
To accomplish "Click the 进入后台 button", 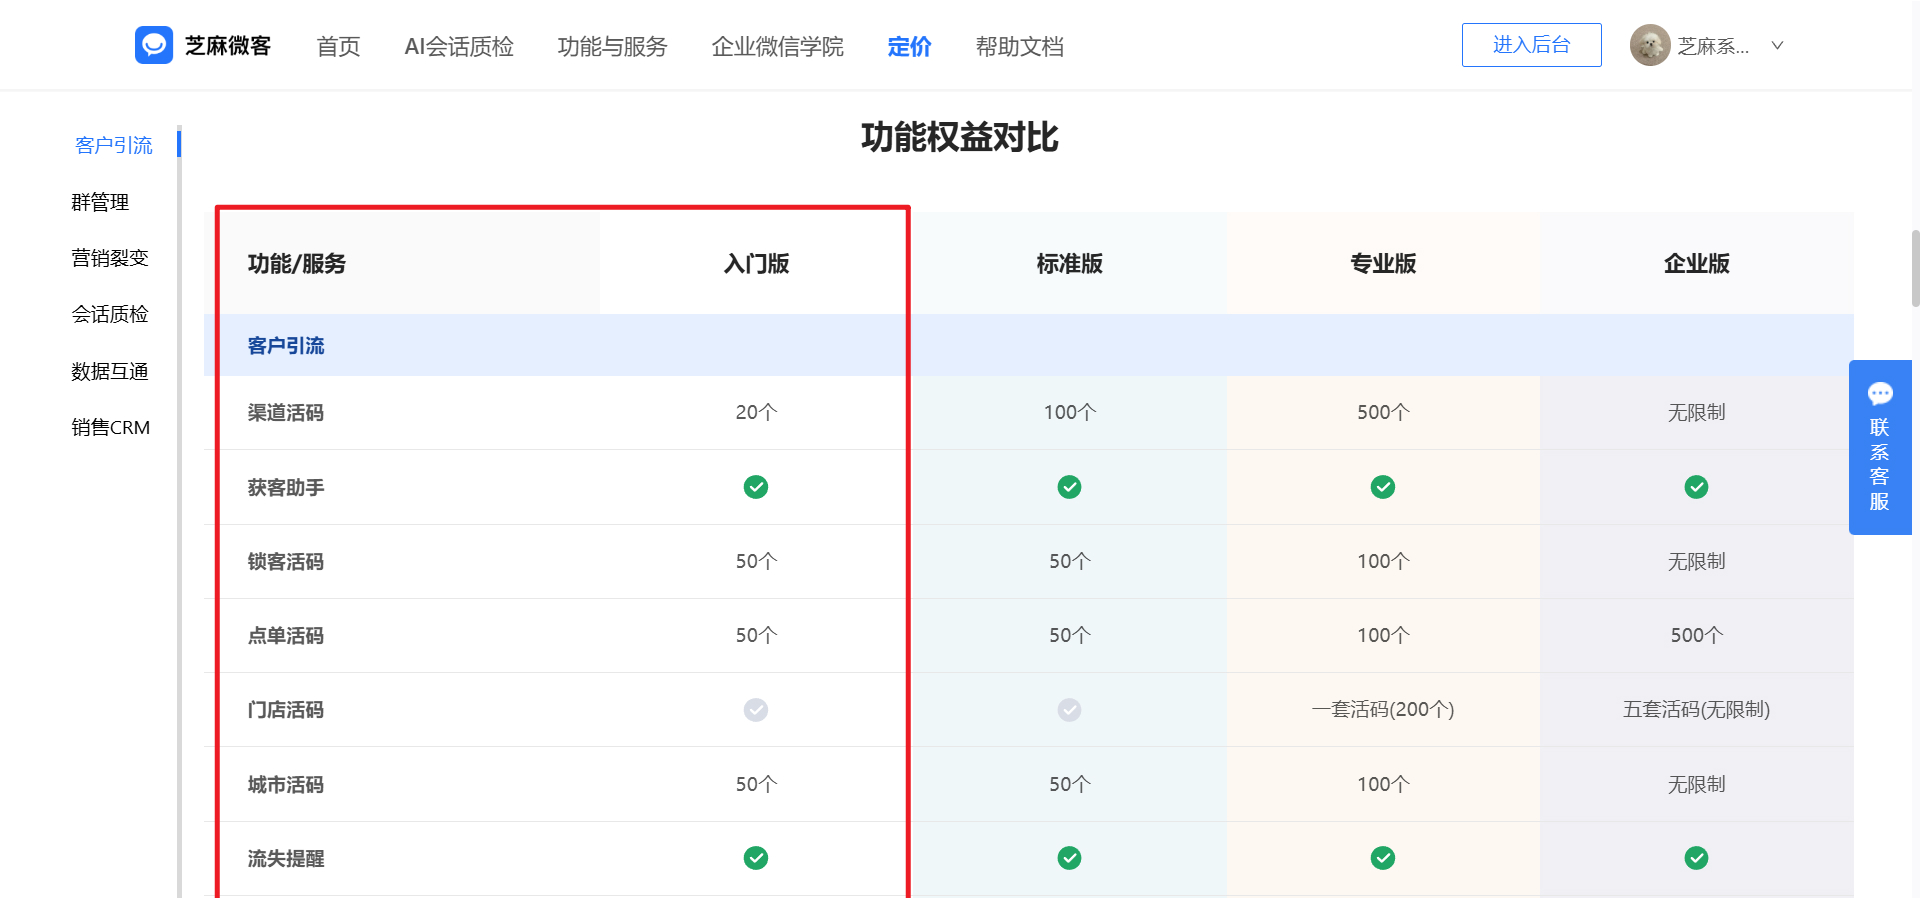I will pos(1531,45).
